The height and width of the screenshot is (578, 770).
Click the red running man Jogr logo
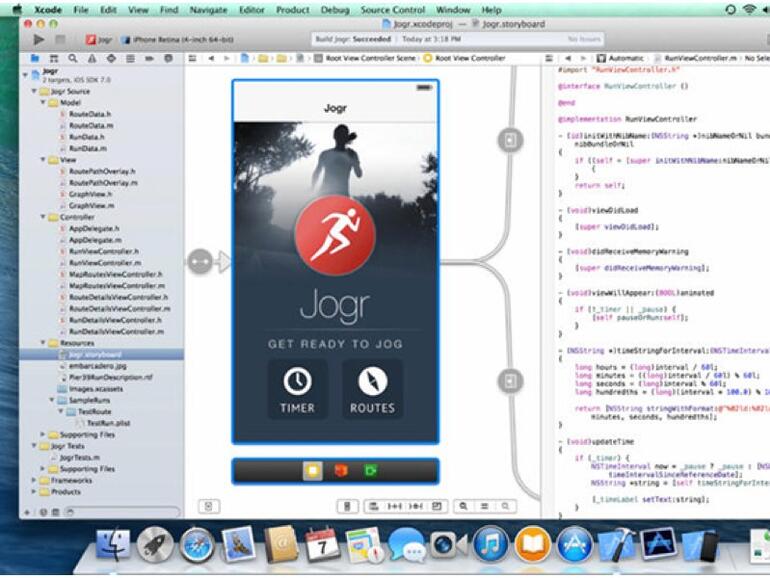(335, 236)
